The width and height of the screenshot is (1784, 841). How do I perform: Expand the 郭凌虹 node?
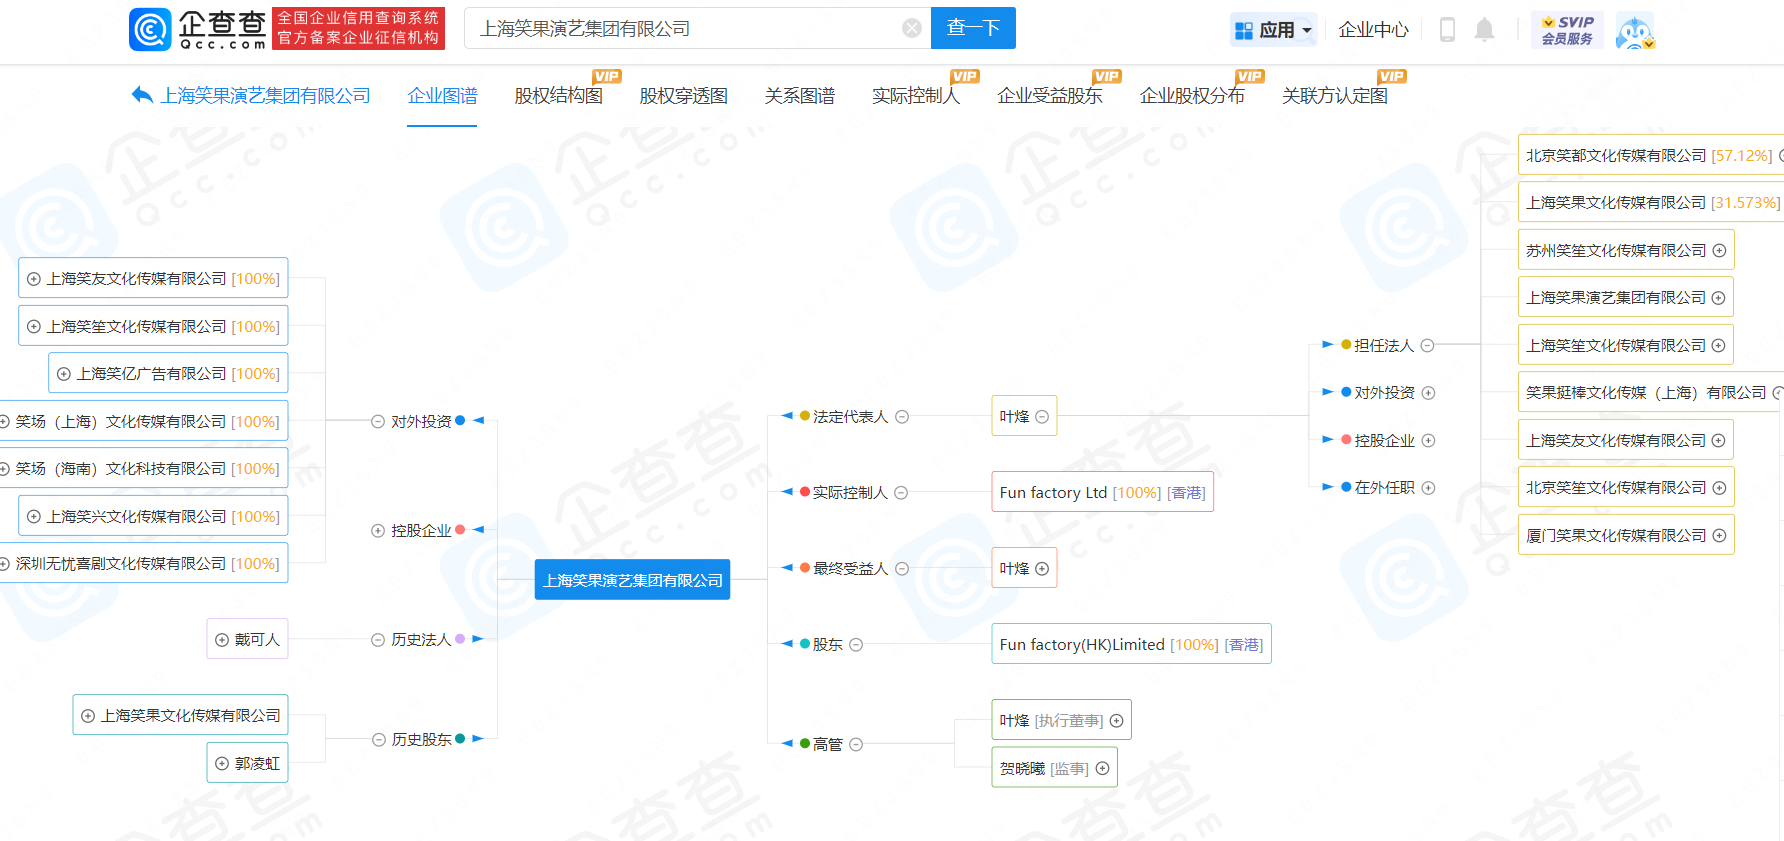click(x=222, y=764)
